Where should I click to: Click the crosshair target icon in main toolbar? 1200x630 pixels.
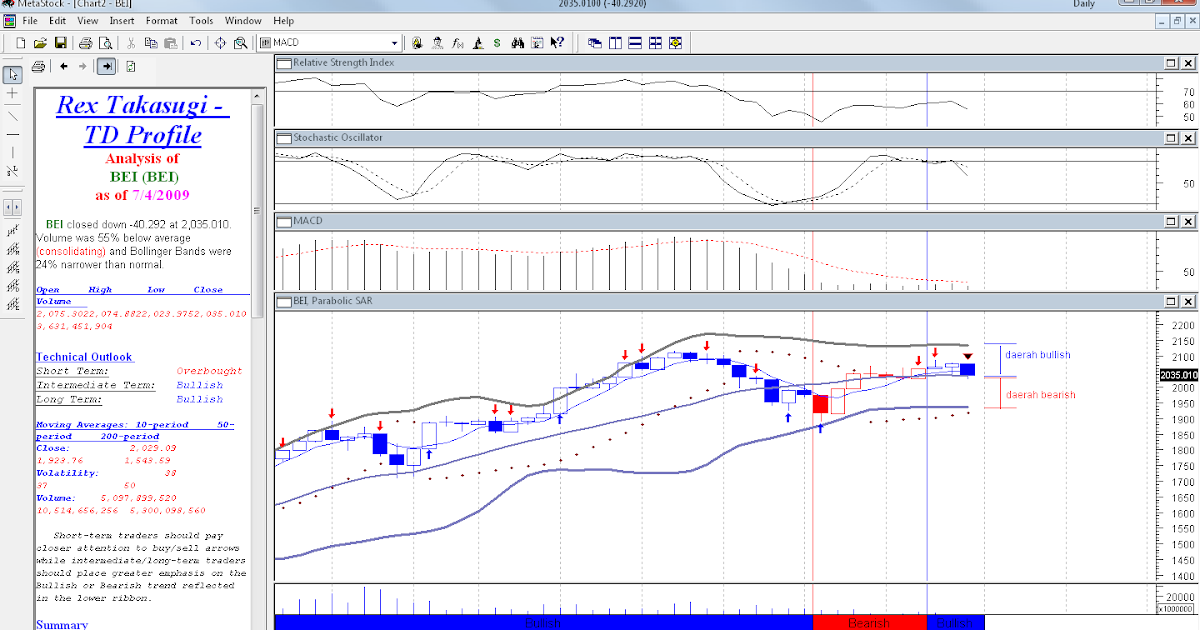pyautogui.click(x=220, y=43)
